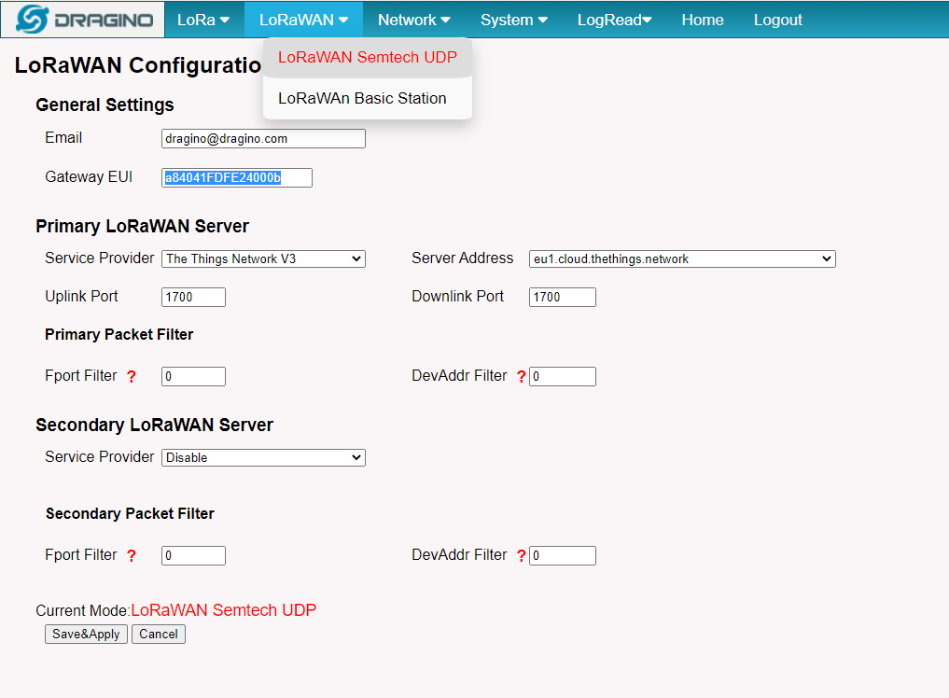Open the Primary Service Provider dropdown
Viewport: 949px width, 698px height.
(263, 259)
